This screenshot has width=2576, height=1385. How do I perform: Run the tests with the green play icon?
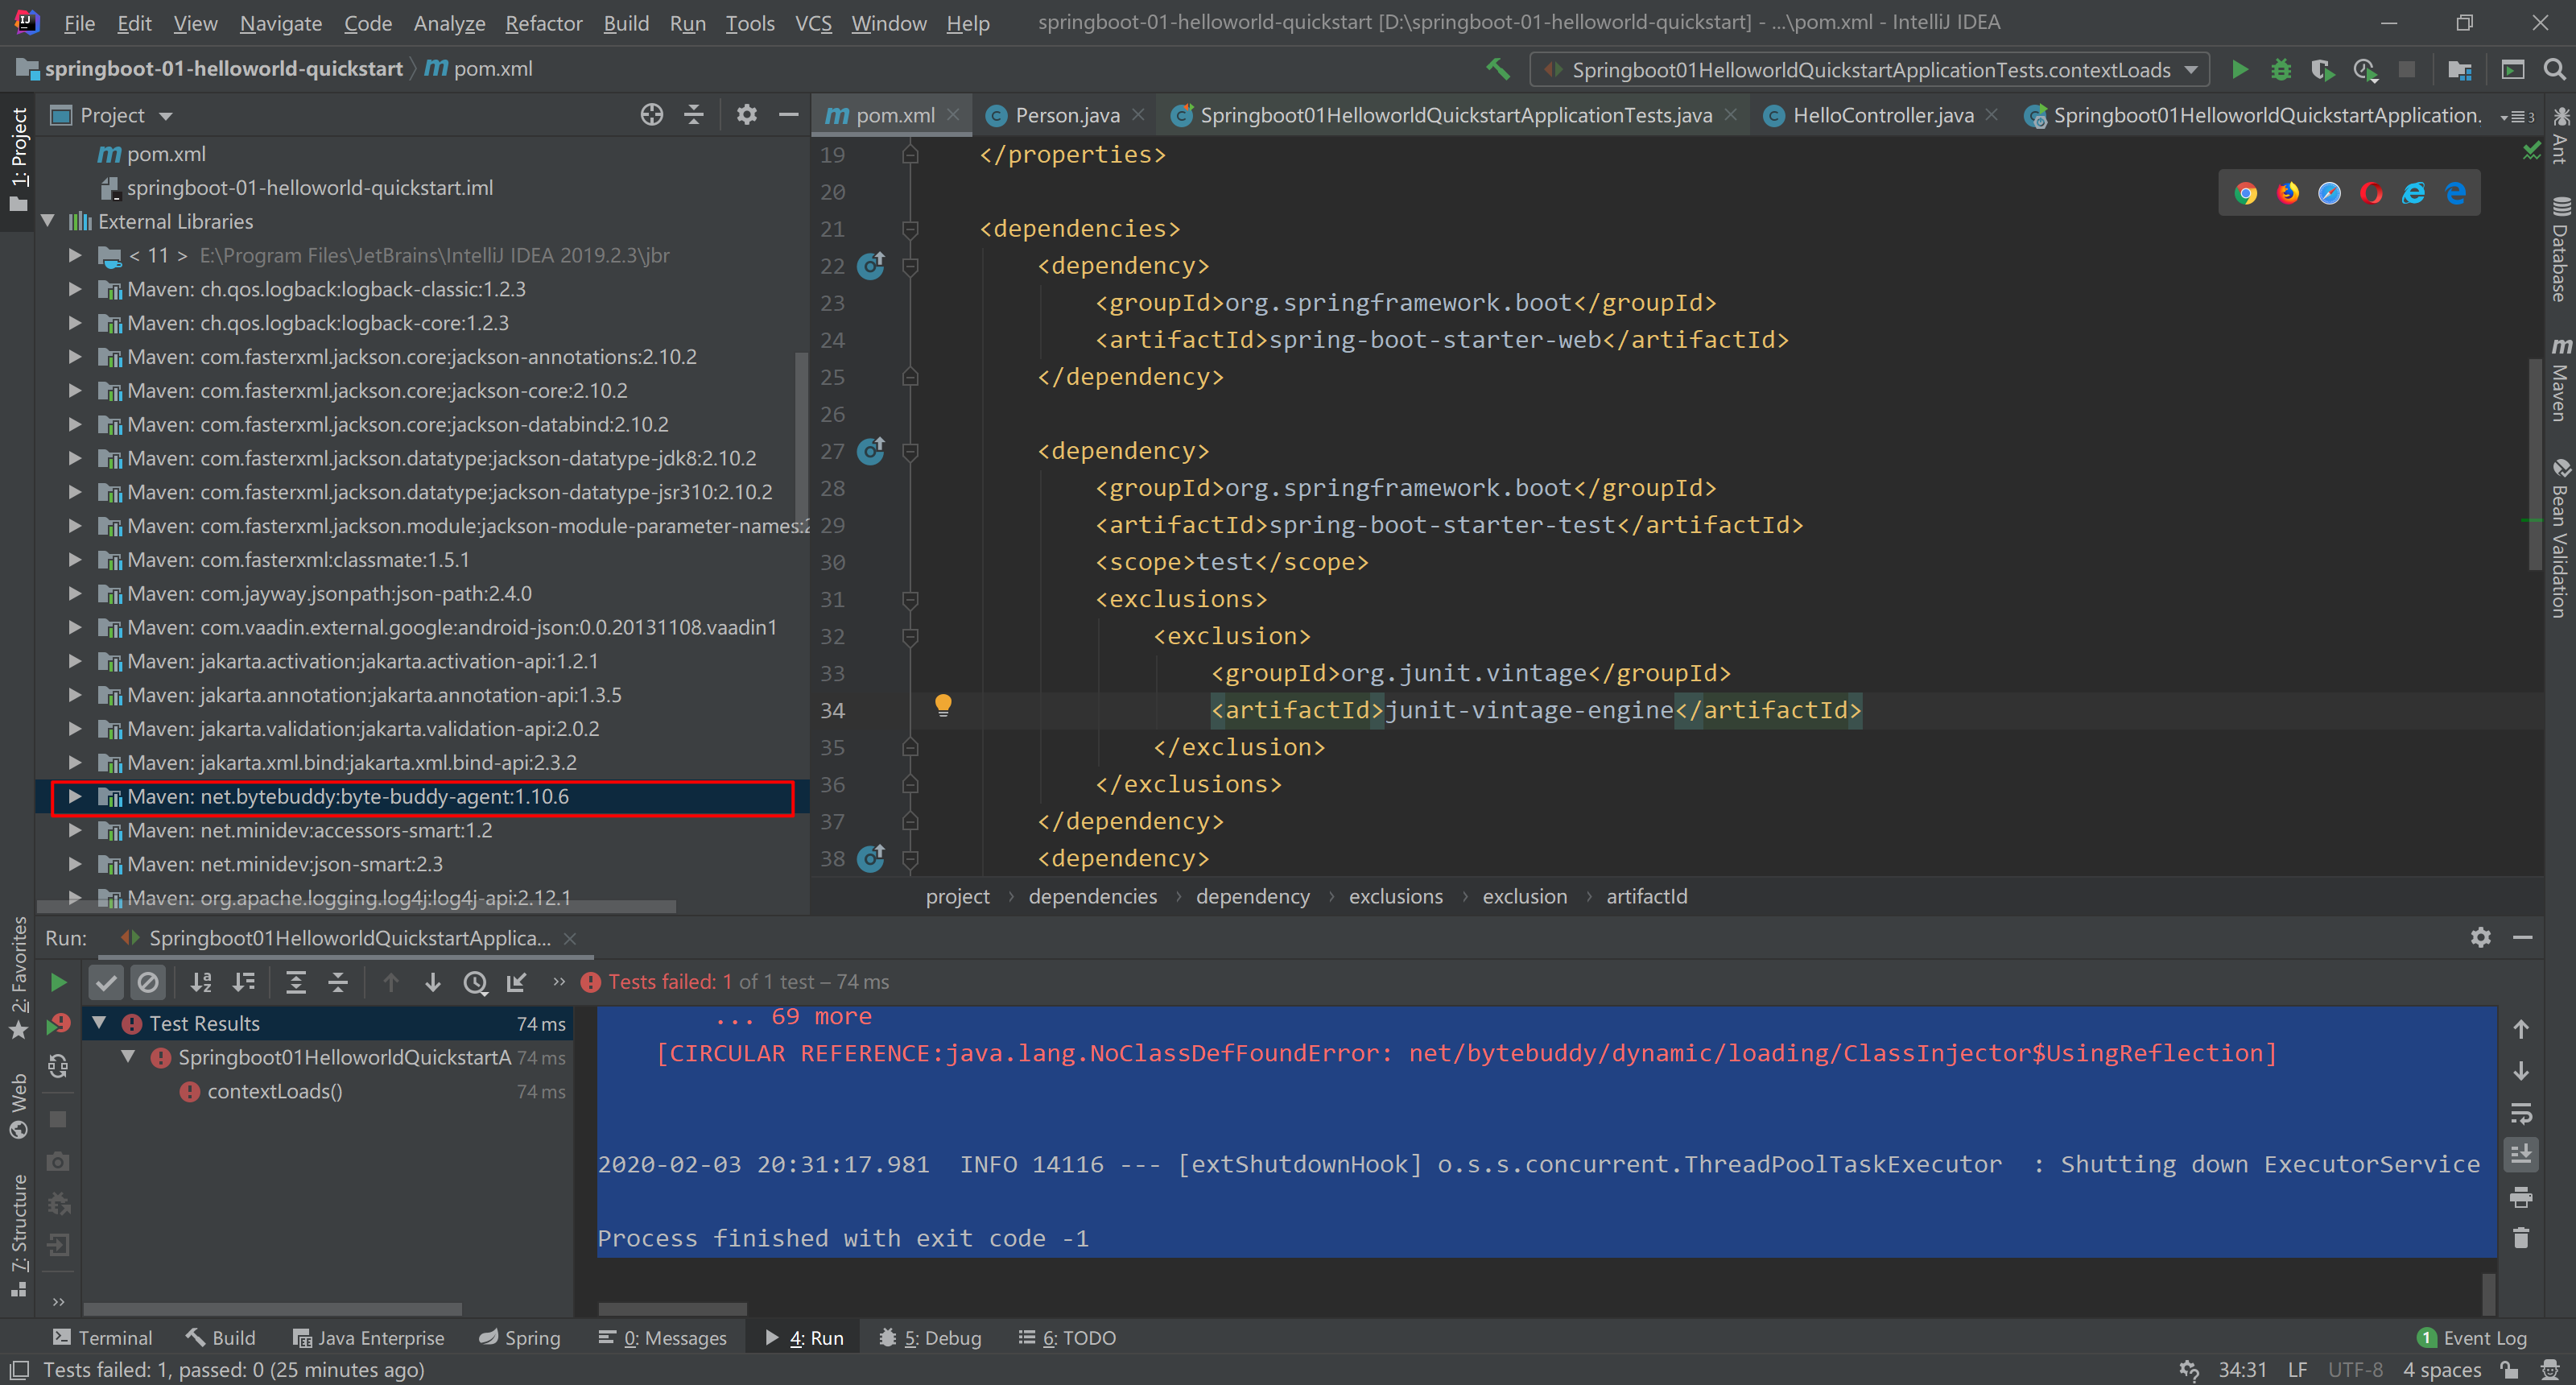point(2240,69)
